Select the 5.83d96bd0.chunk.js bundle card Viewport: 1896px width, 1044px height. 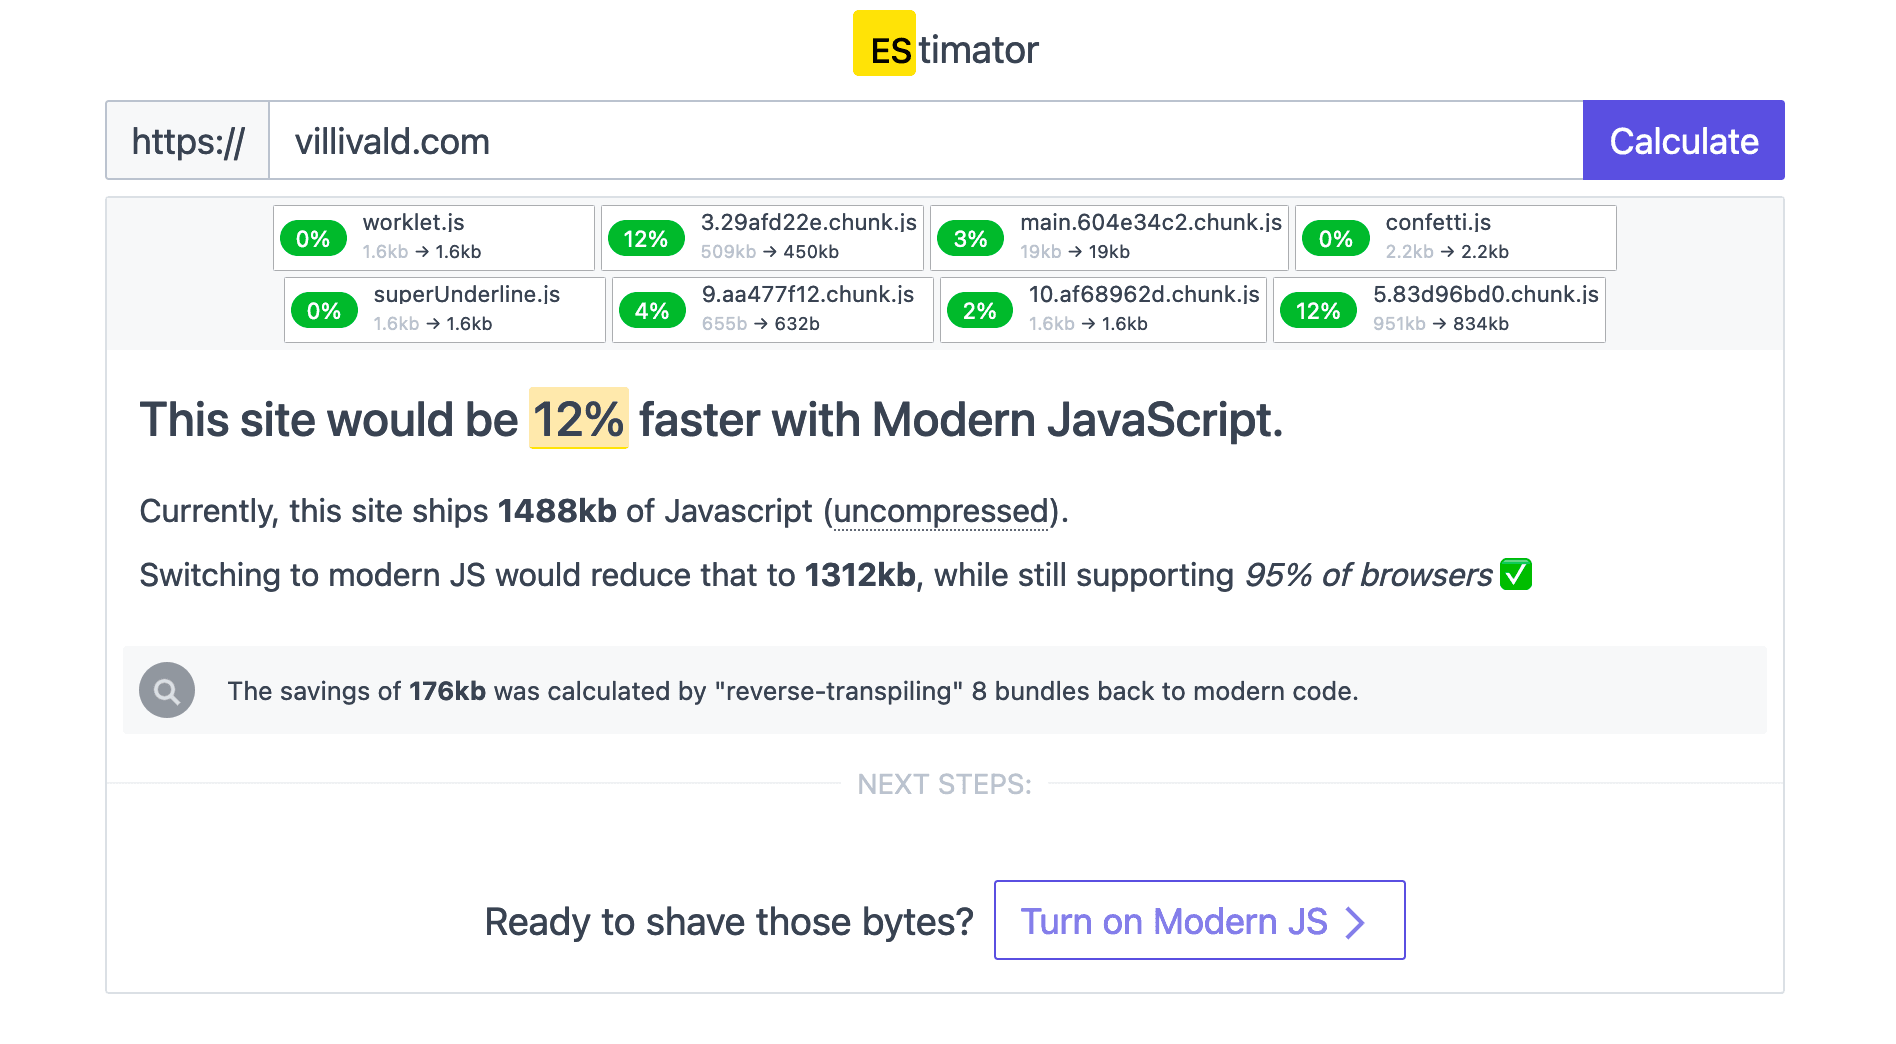(x=1439, y=310)
